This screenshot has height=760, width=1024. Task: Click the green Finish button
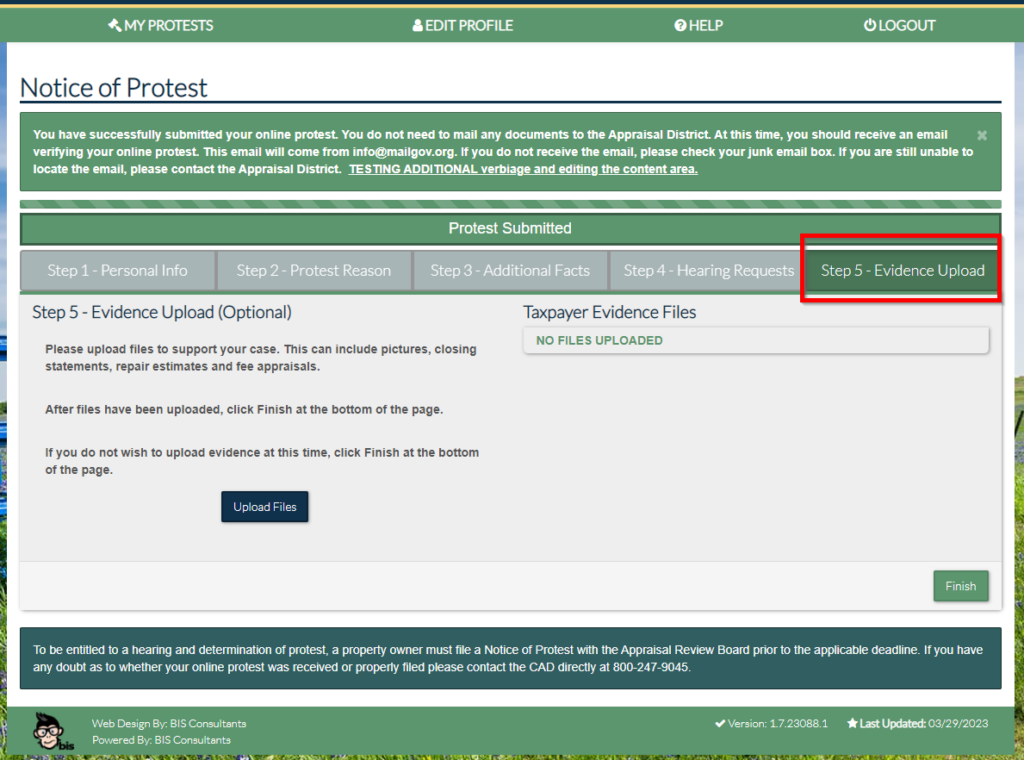coord(960,586)
